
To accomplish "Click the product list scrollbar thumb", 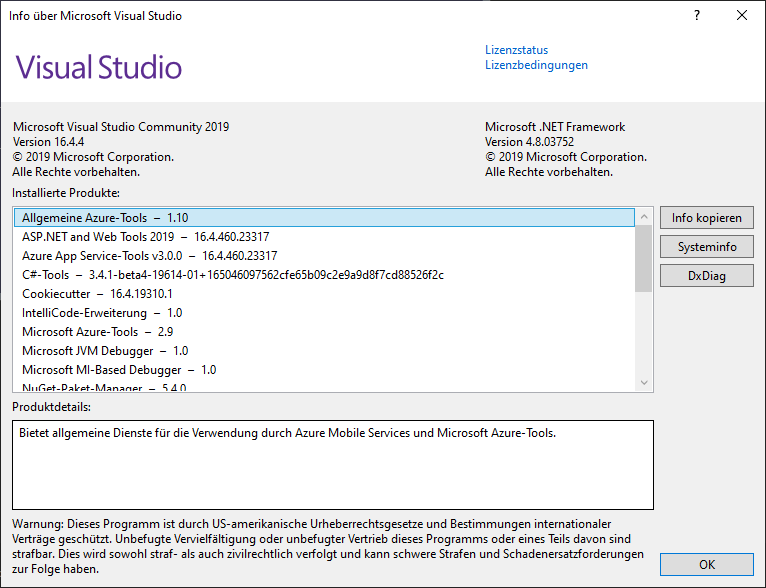I will click(x=644, y=258).
